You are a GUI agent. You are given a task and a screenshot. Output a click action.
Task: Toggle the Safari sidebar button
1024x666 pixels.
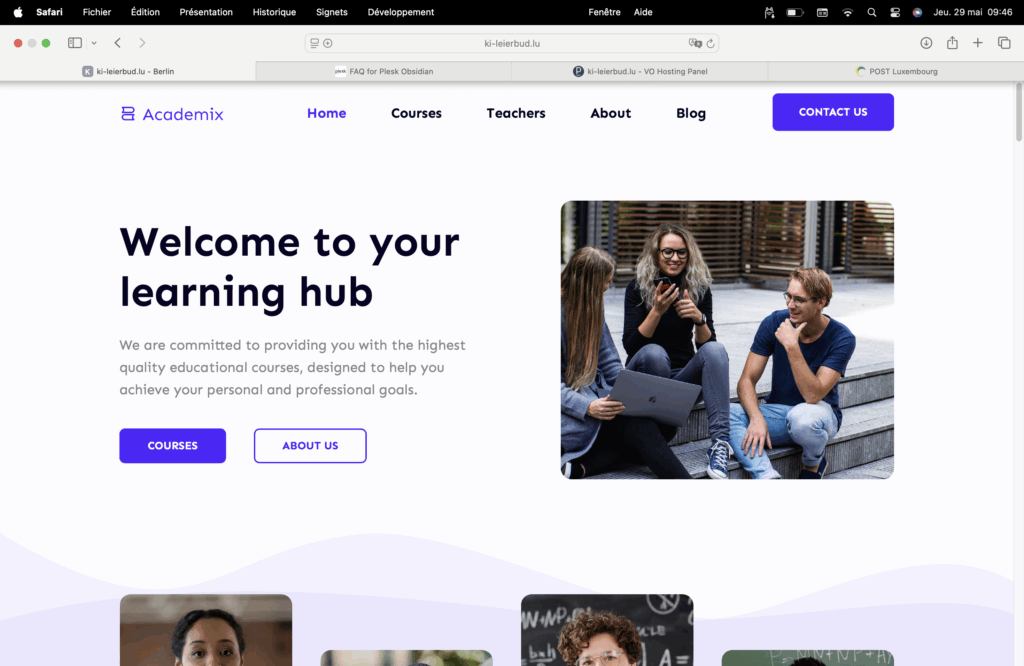click(x=74, y=43)
